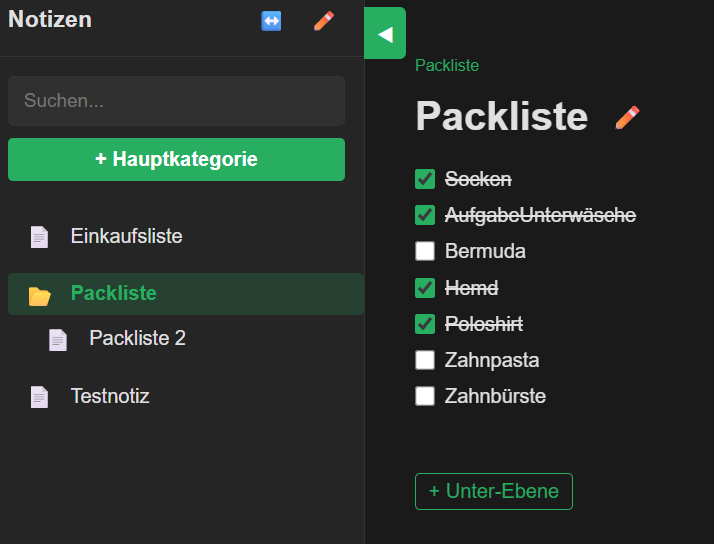
Task: Focus the Suchen search field
Action: (176, 101)
